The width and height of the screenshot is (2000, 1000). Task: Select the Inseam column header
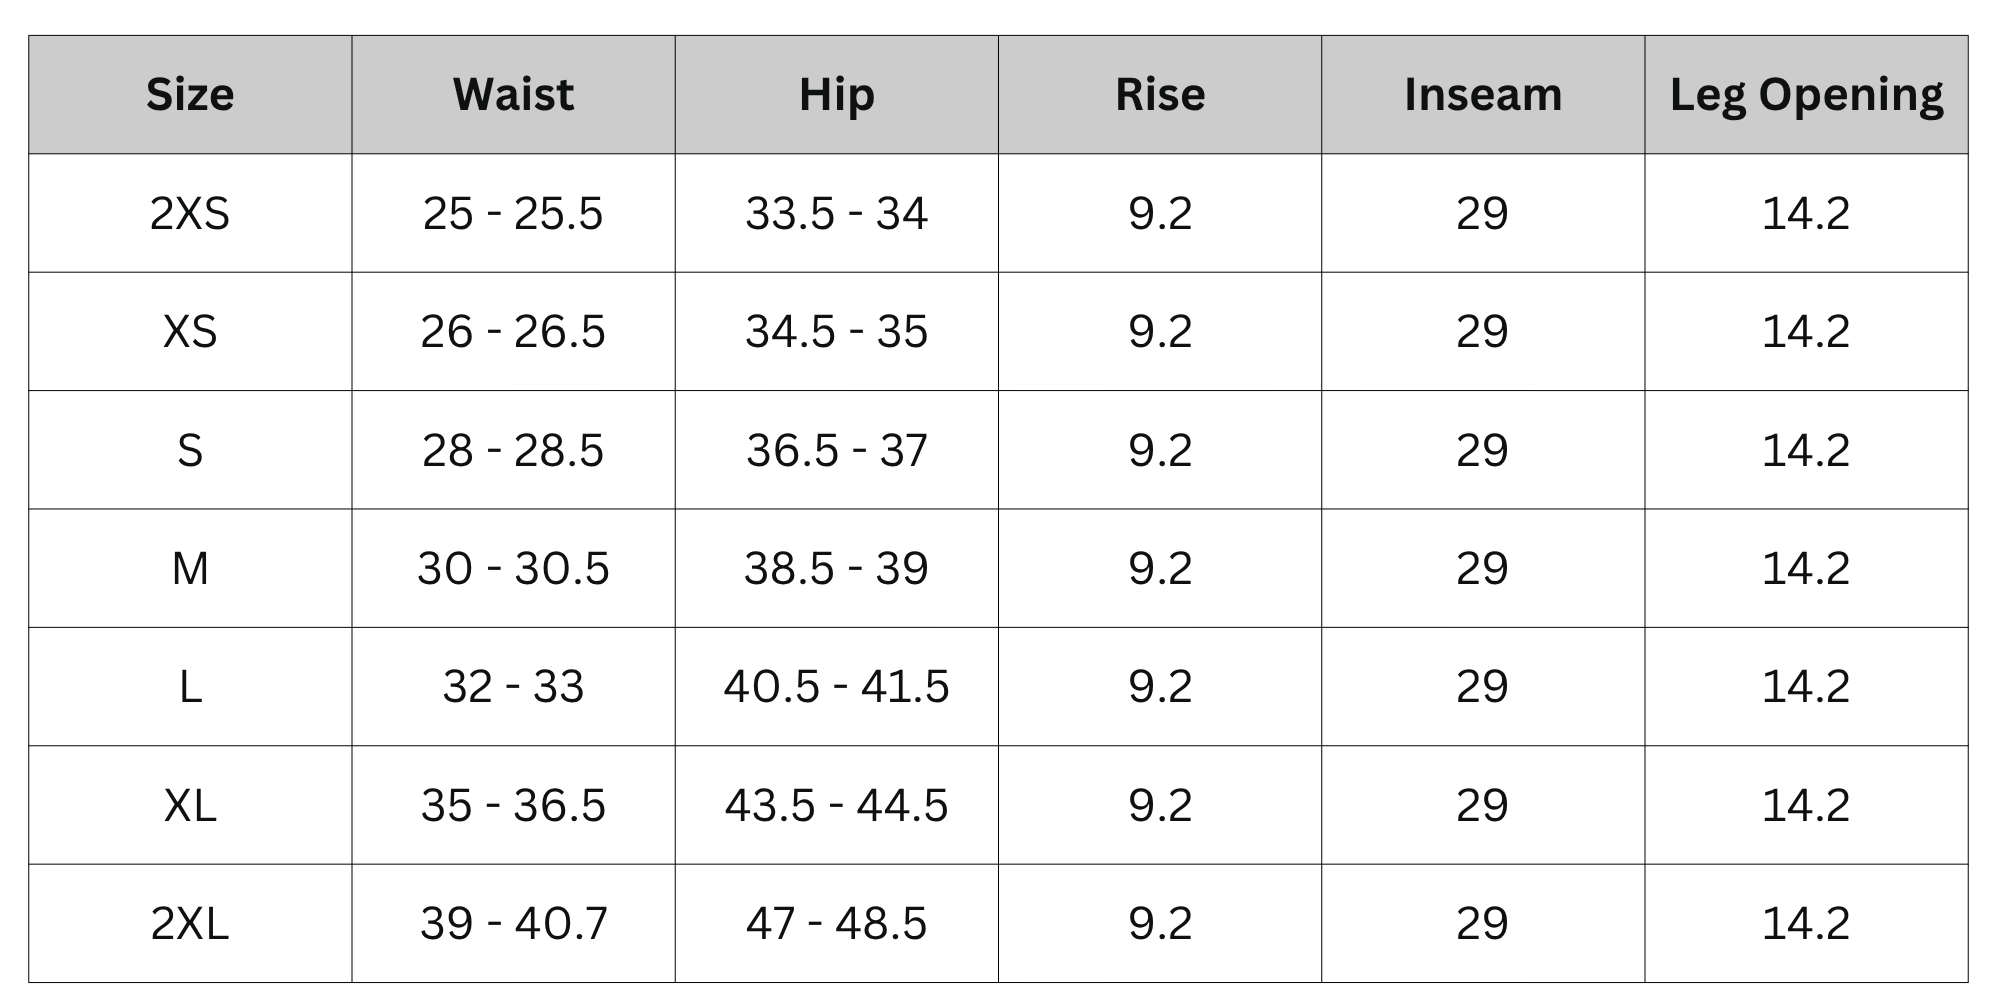[x=1483, y=95]
